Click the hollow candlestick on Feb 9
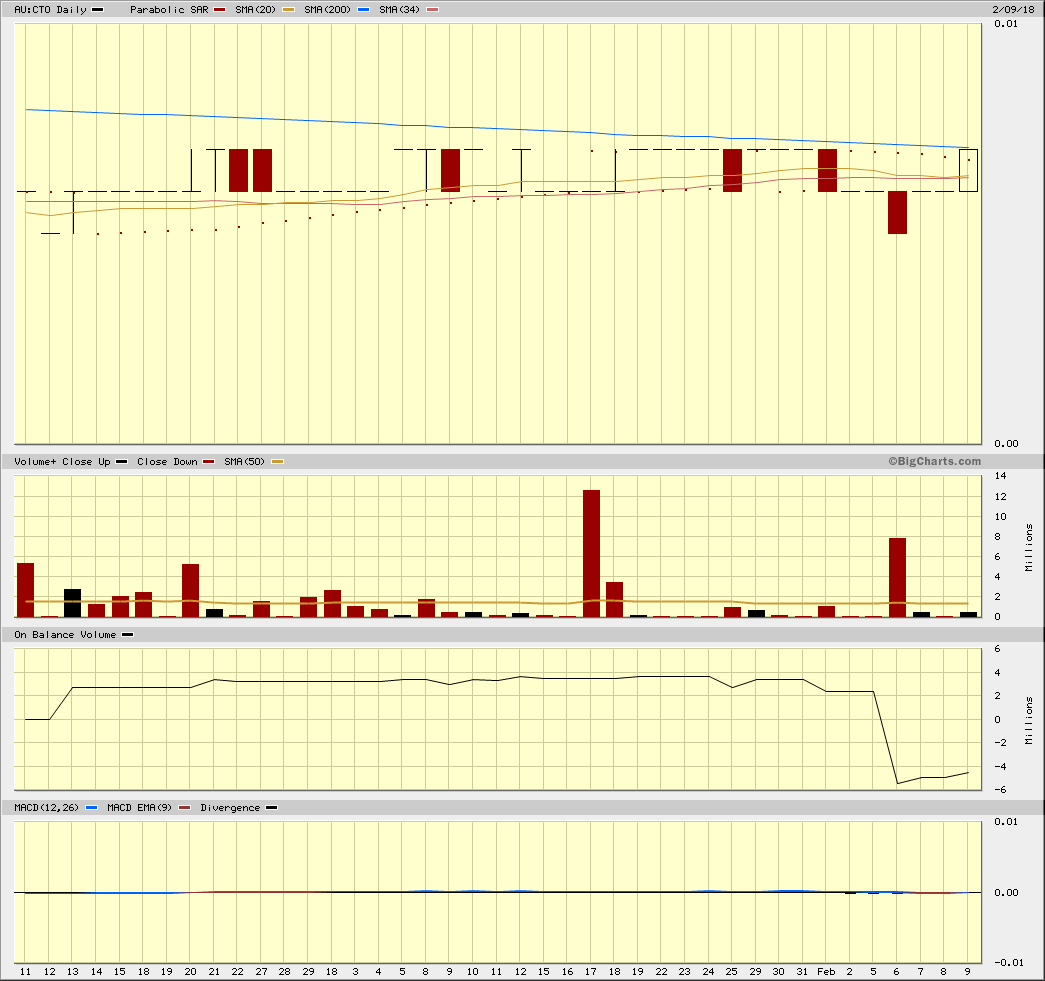Image resolution: width=1045 pixels, height=981 pixels. 968,171
